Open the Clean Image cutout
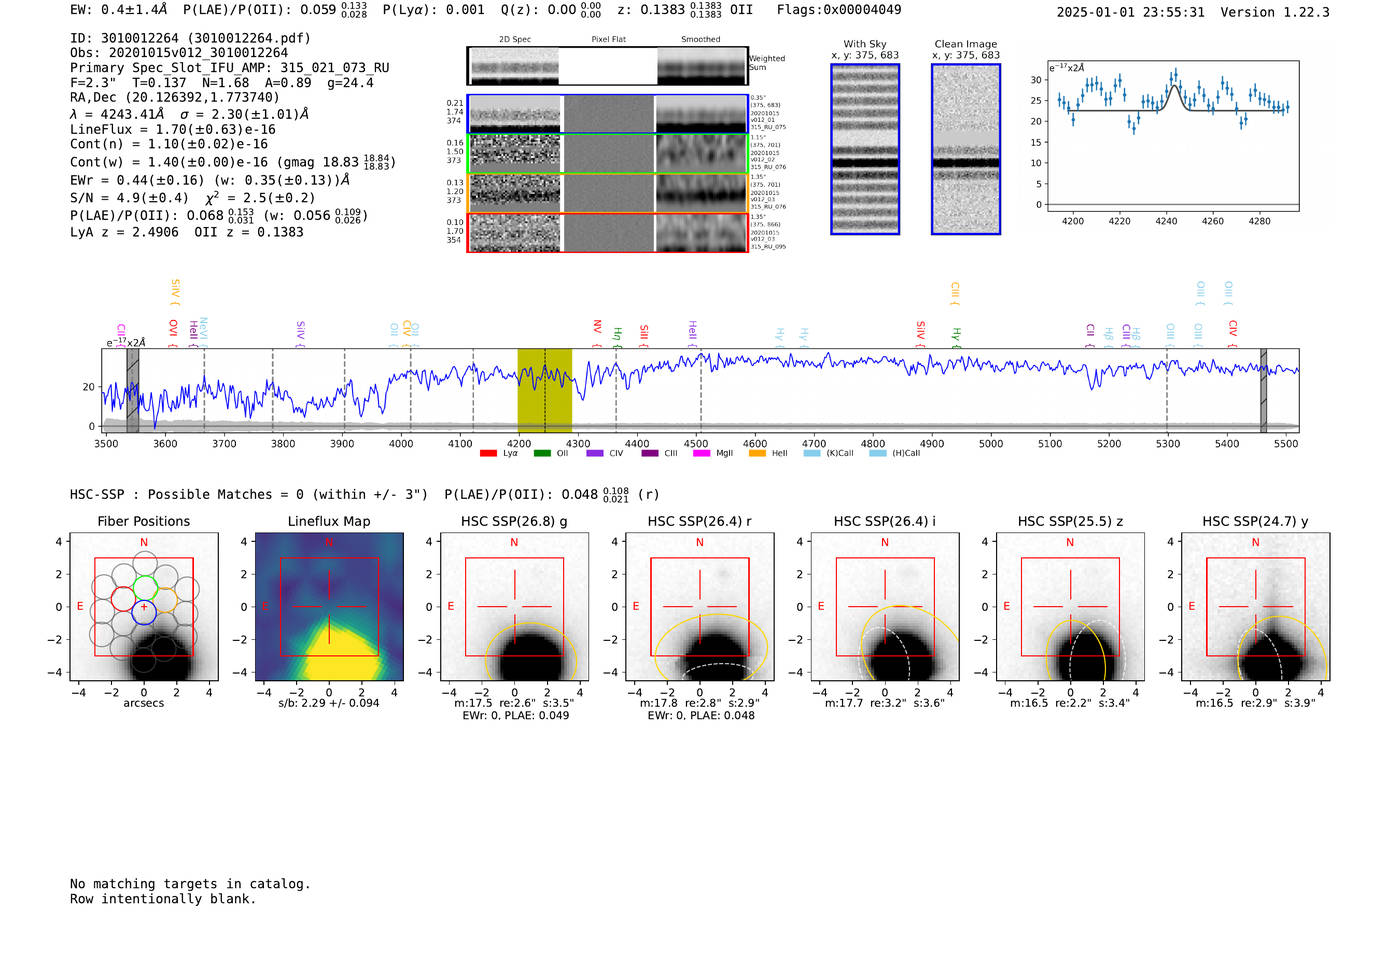This screenshot has height=953, width=1400. (x=965, y=149)
